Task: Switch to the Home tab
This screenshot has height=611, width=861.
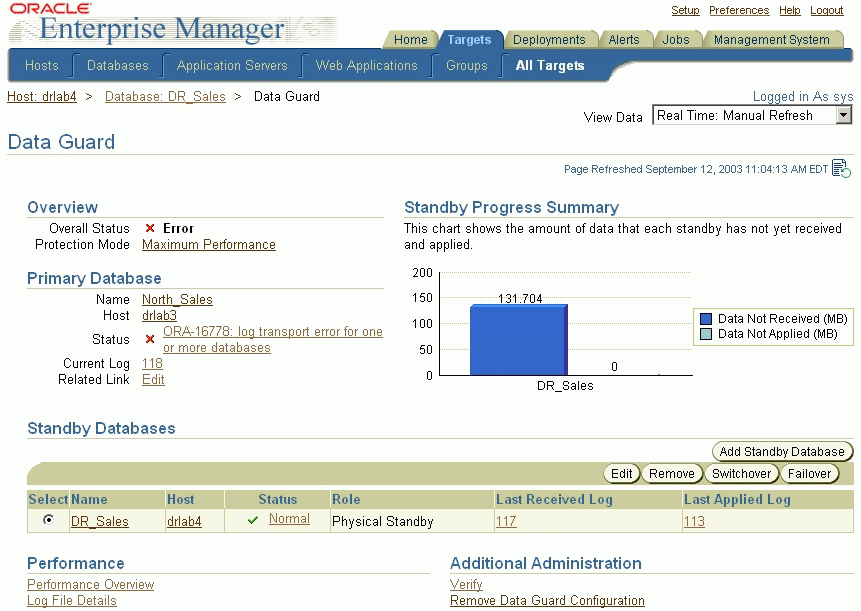Action: pyautogui.click(x=410, y=40)
